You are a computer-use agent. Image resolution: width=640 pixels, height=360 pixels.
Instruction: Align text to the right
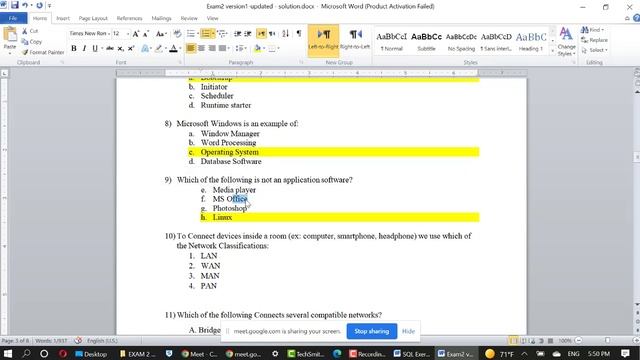[212, 48]
